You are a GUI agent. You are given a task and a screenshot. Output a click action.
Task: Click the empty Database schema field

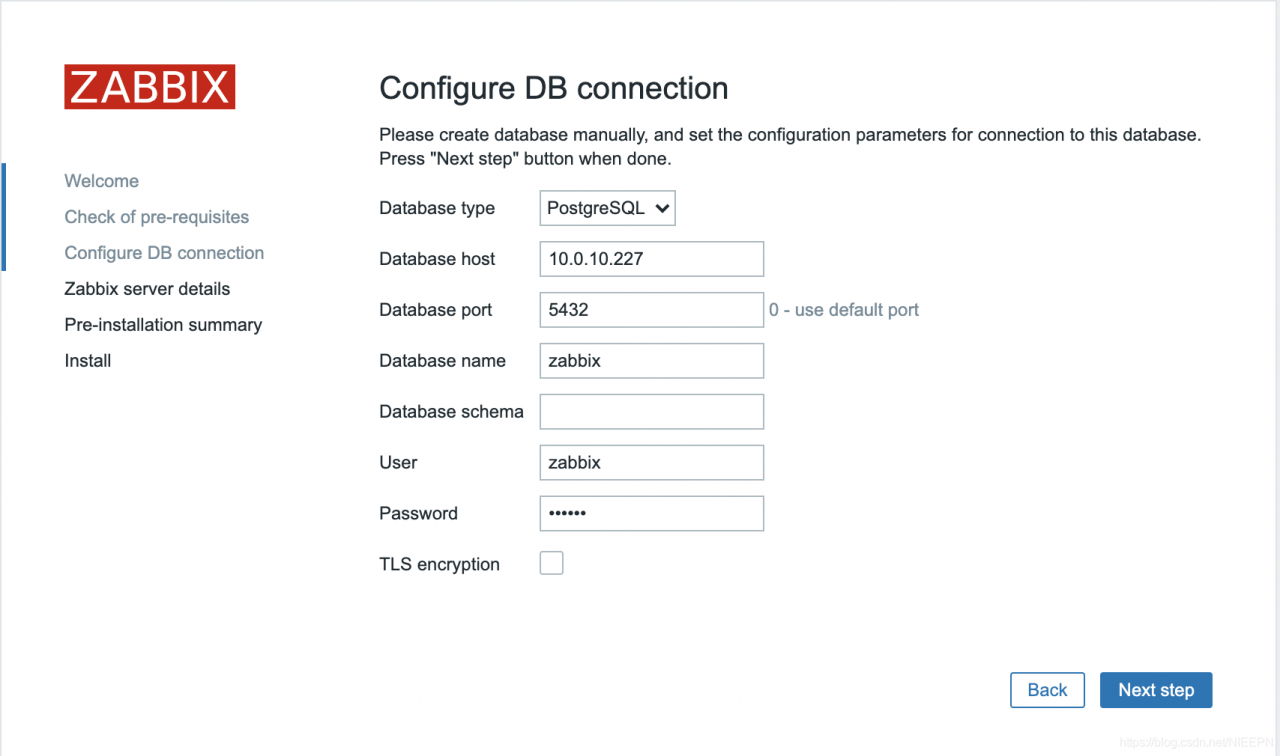[x=652, y=411]
